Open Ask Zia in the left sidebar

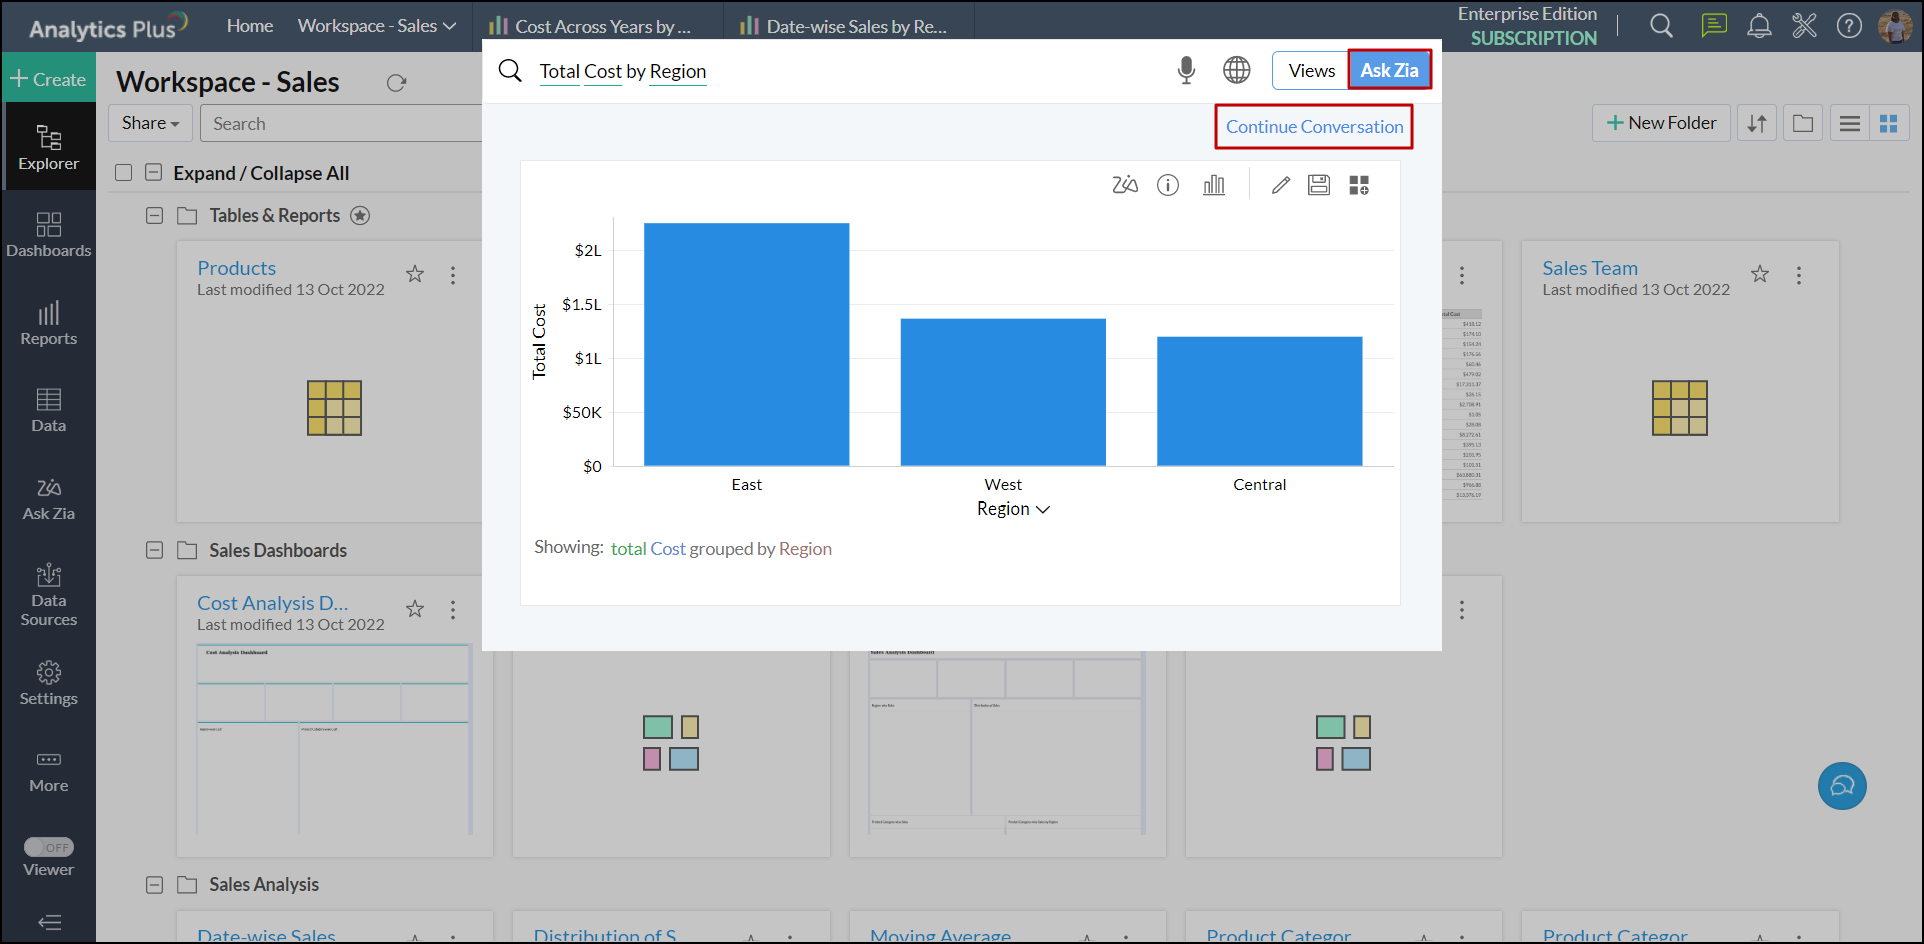point(48,498)
